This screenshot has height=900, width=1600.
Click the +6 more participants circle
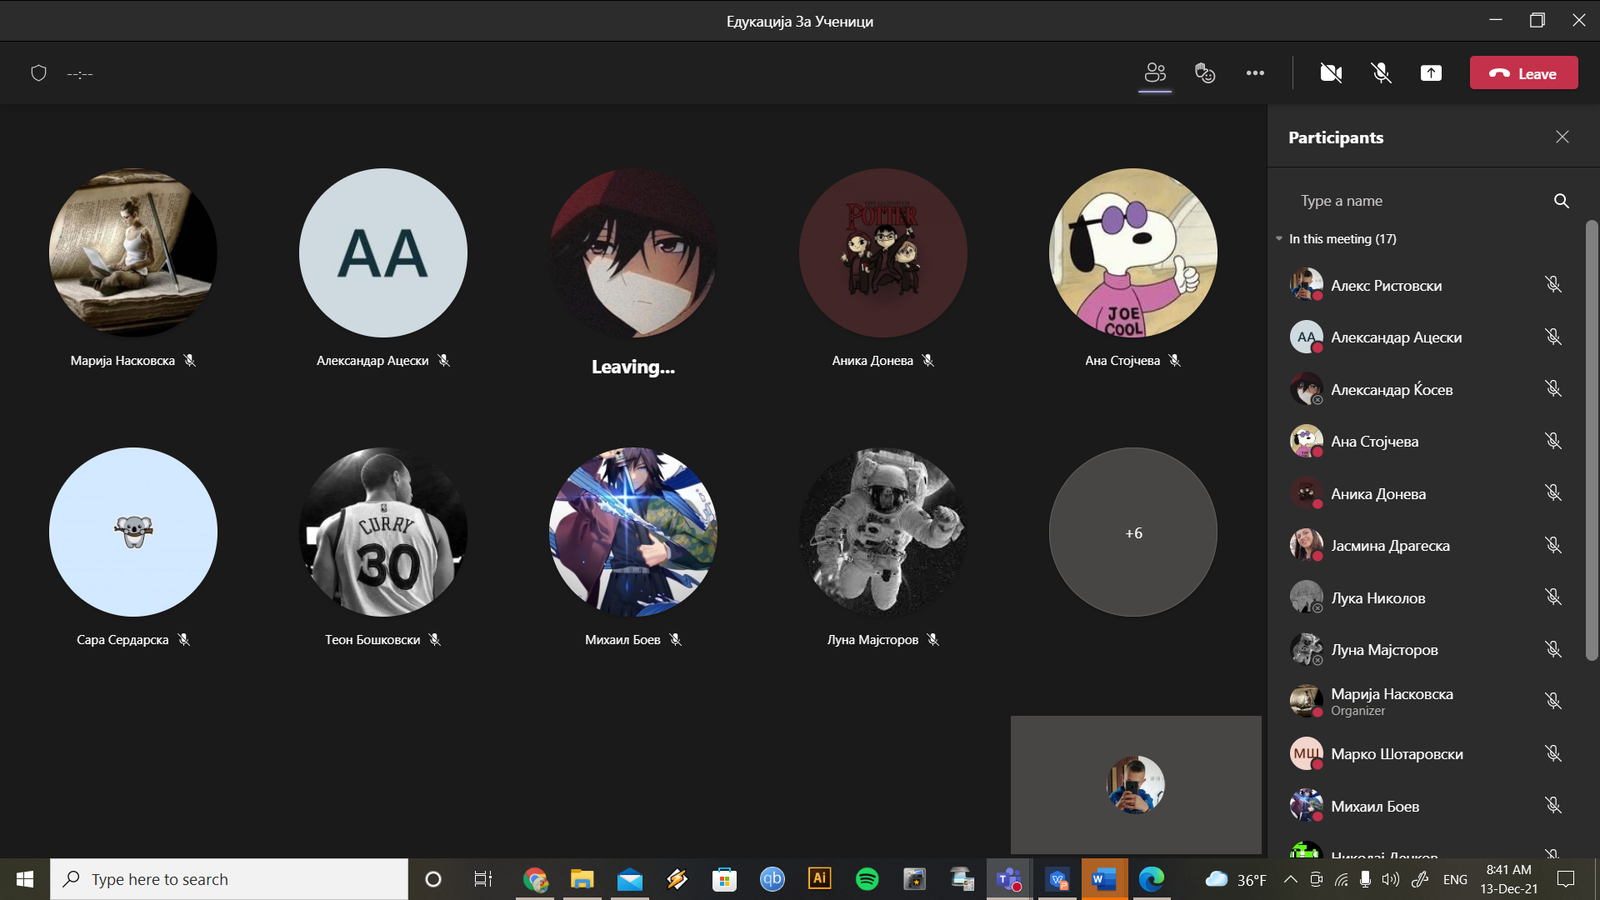pos(1133,532)
